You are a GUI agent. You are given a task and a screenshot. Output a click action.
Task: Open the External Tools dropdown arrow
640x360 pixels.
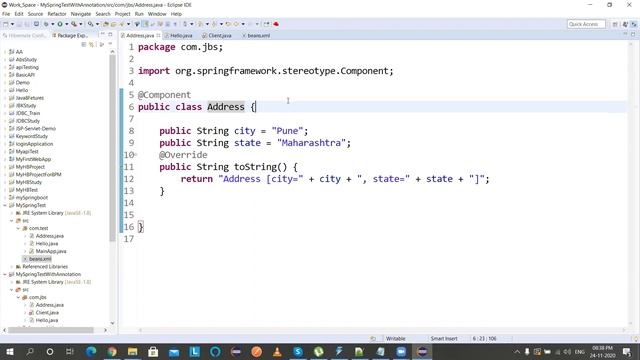click(x=81, y=24)
